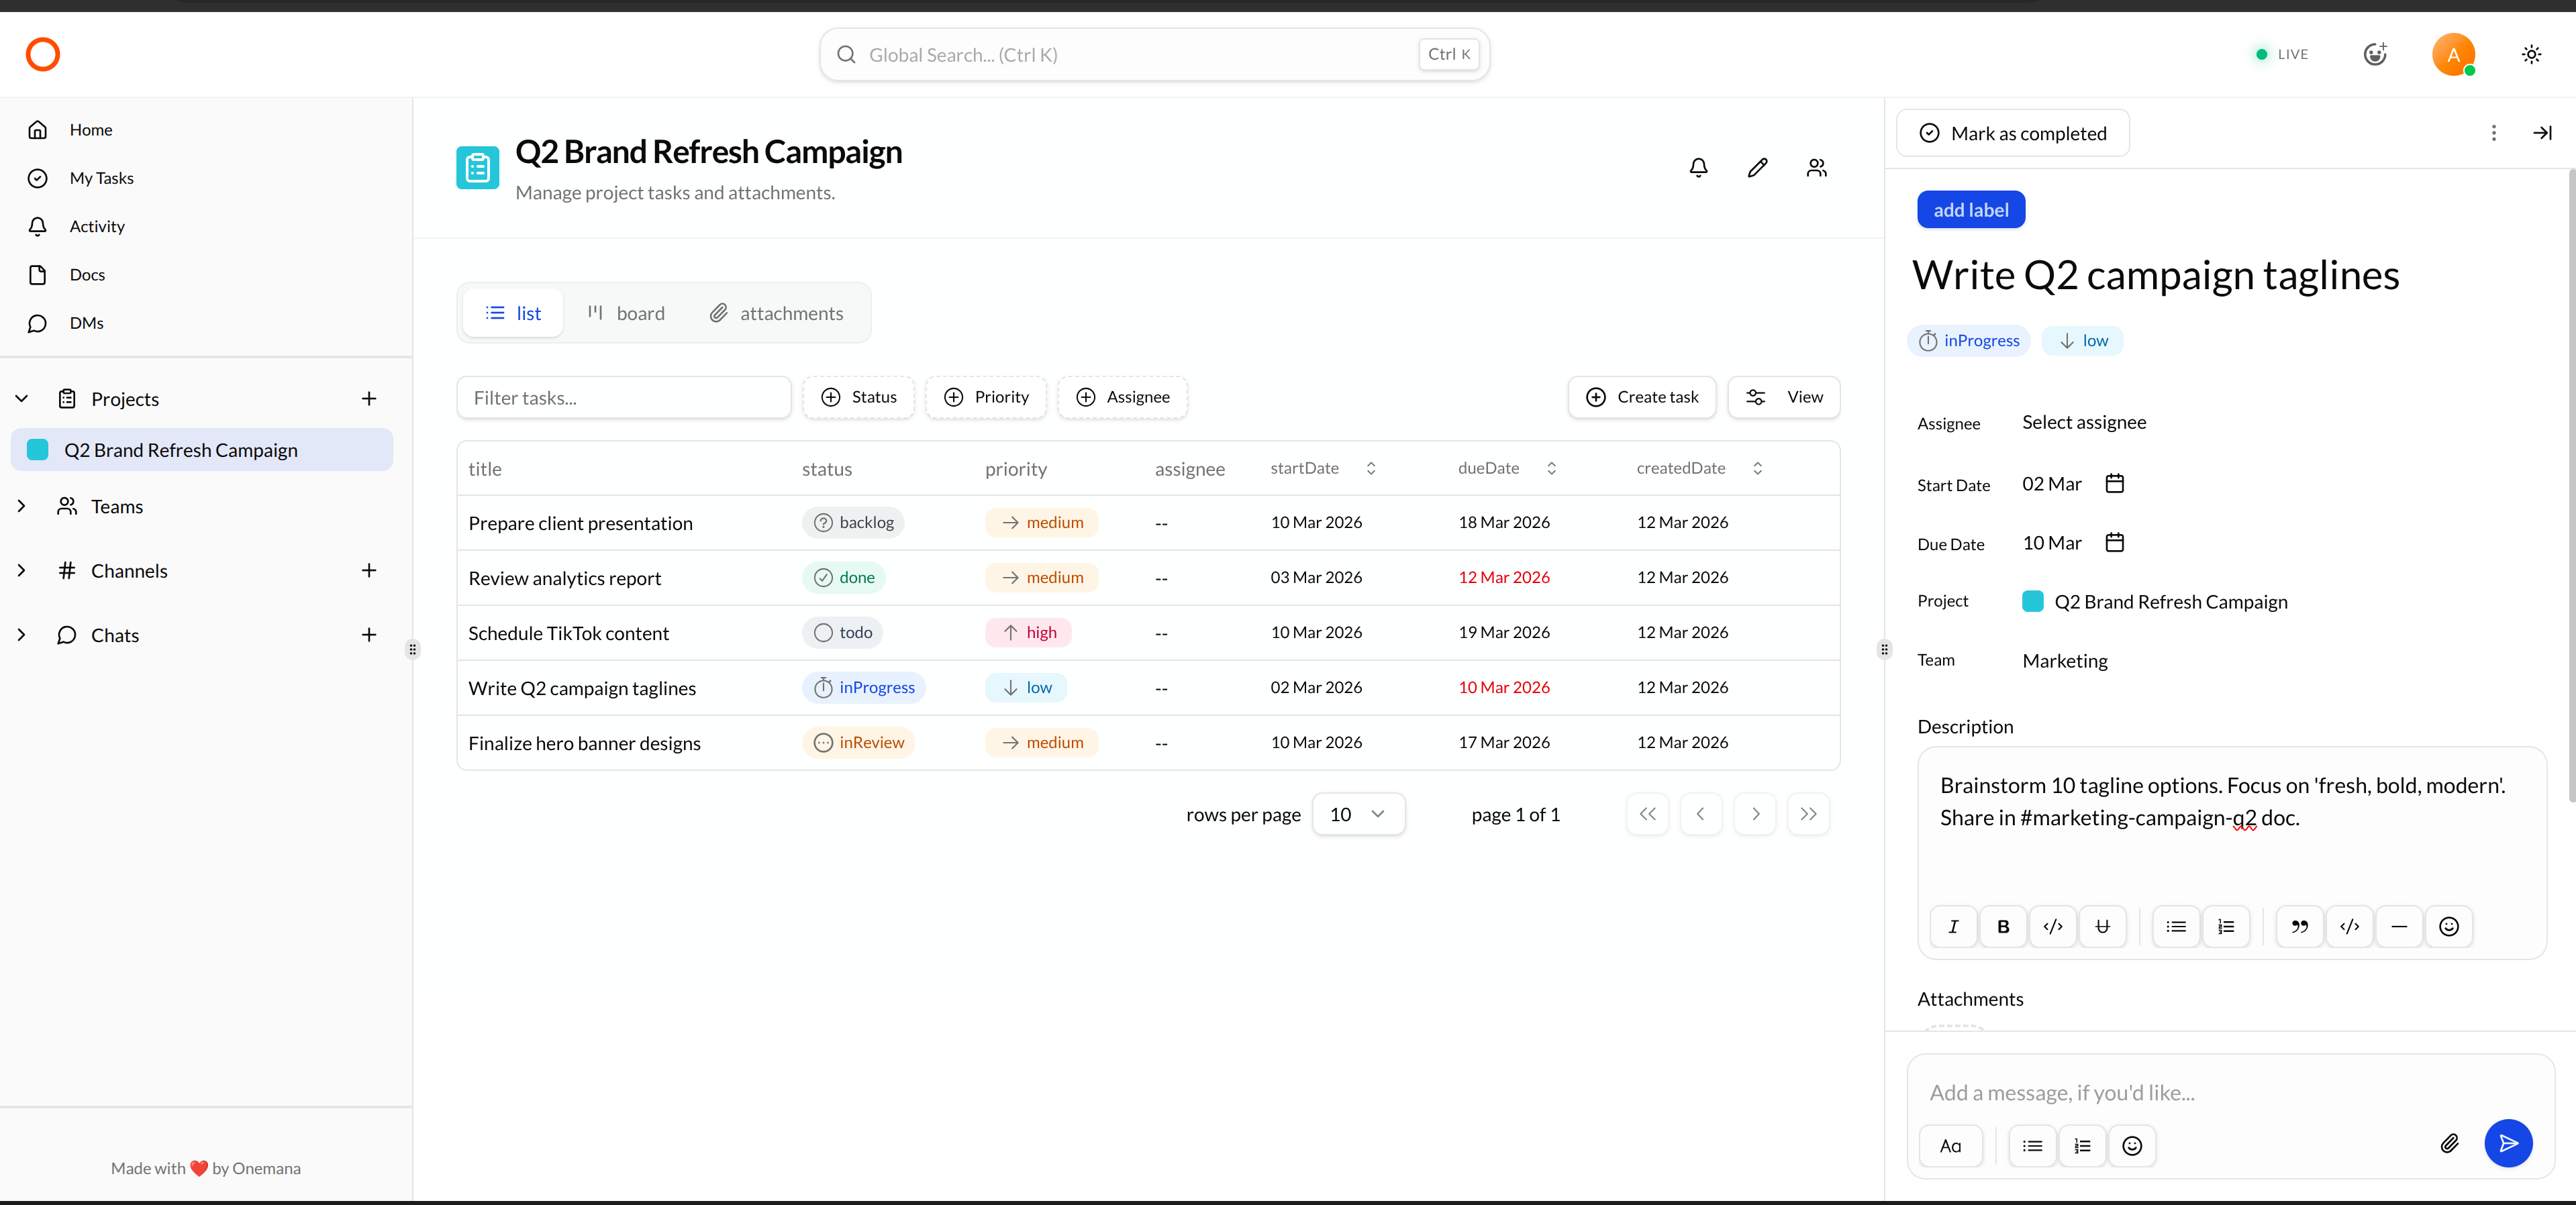Switch to the attachments tab

pyautogui.click(x=776, y=313)
